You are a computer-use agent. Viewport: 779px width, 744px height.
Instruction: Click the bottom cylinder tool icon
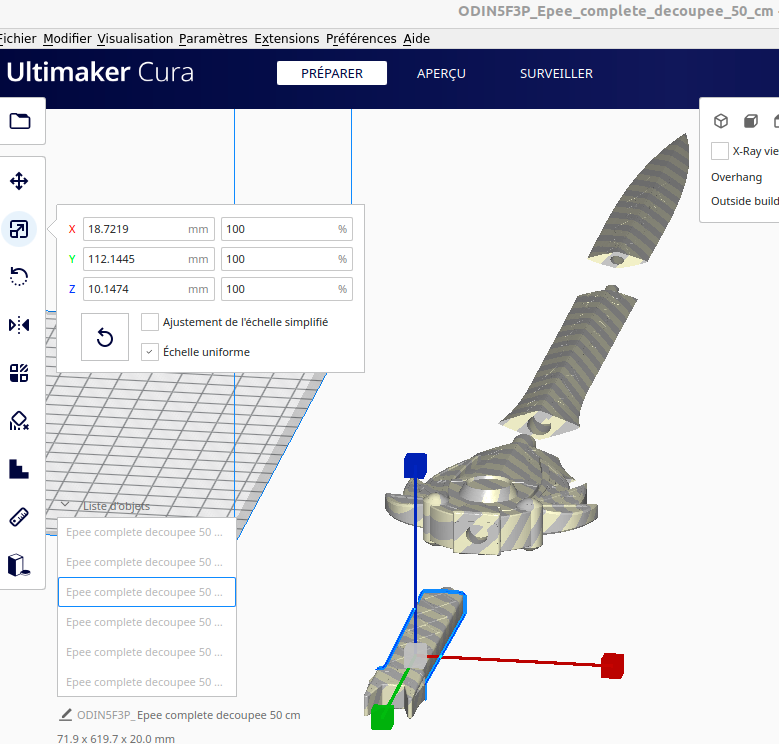pos(19,565)
